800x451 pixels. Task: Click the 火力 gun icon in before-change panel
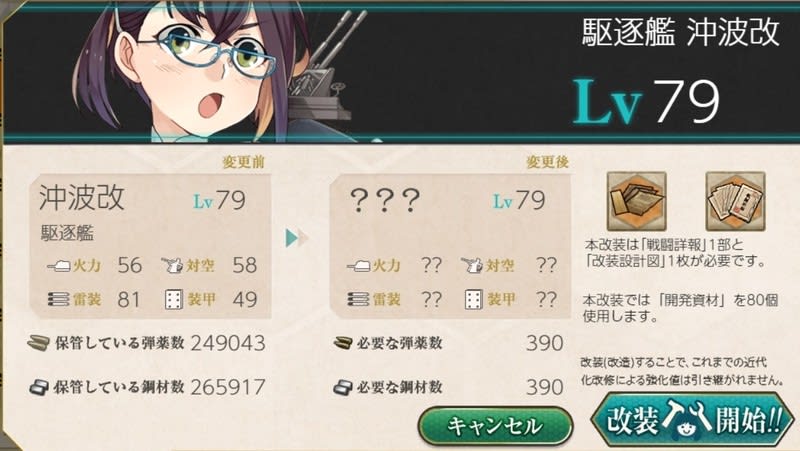(x=58, y=266)
